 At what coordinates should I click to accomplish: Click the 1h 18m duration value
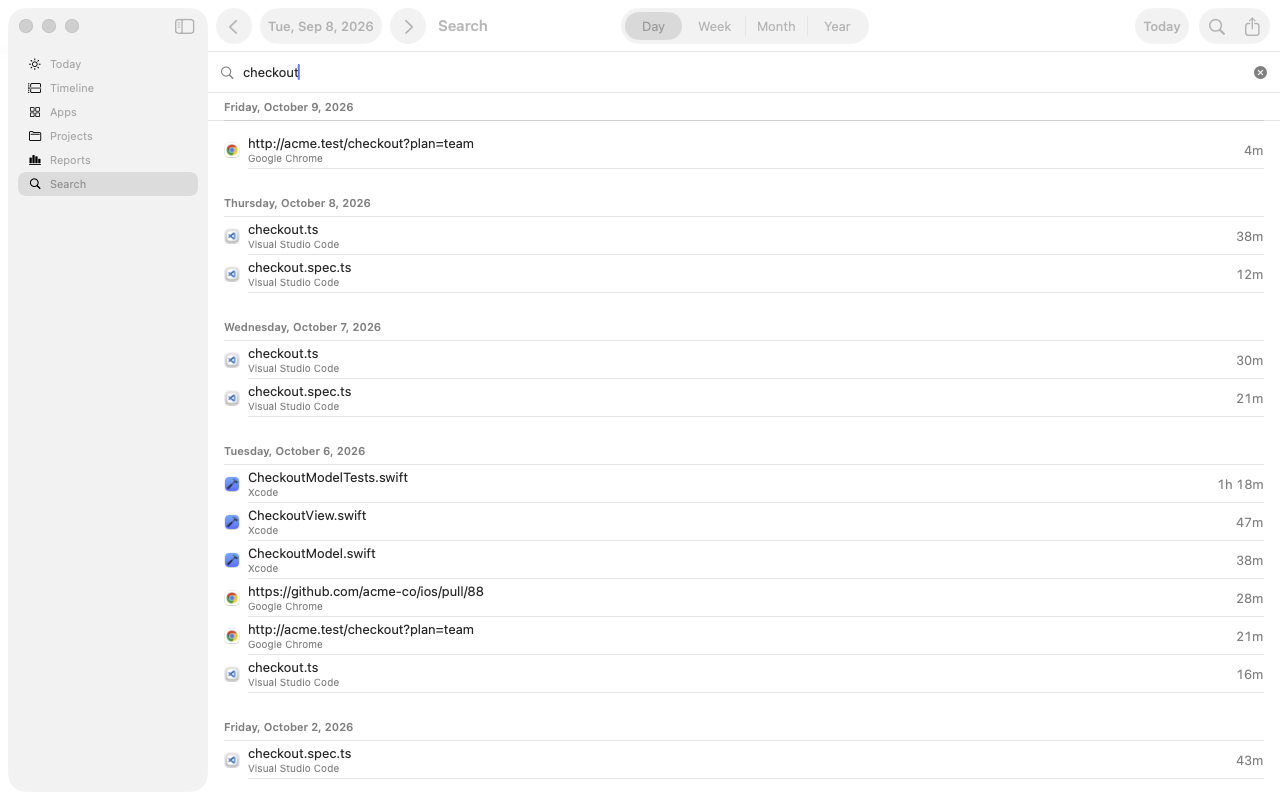click(1240, 484)
